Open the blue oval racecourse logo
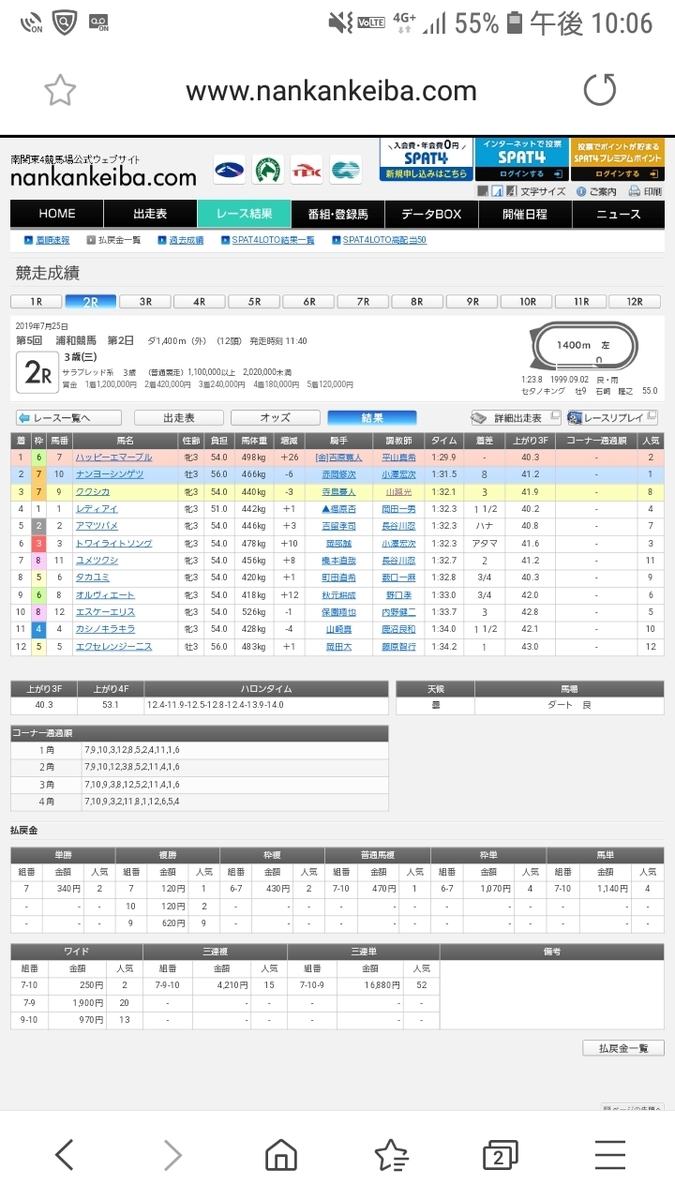Viewport: 675px width, 1200px height. [228, 170]
